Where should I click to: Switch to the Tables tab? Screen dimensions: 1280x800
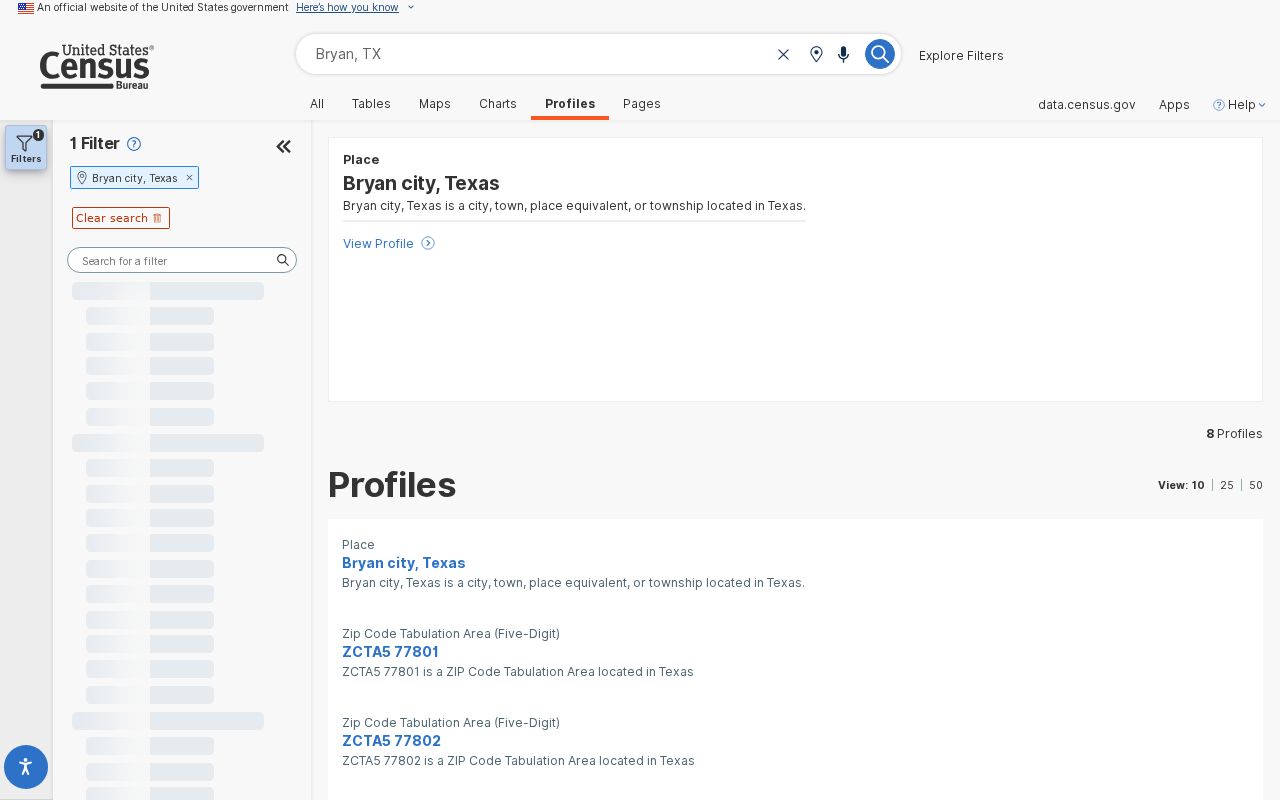[x=371, y=104]
